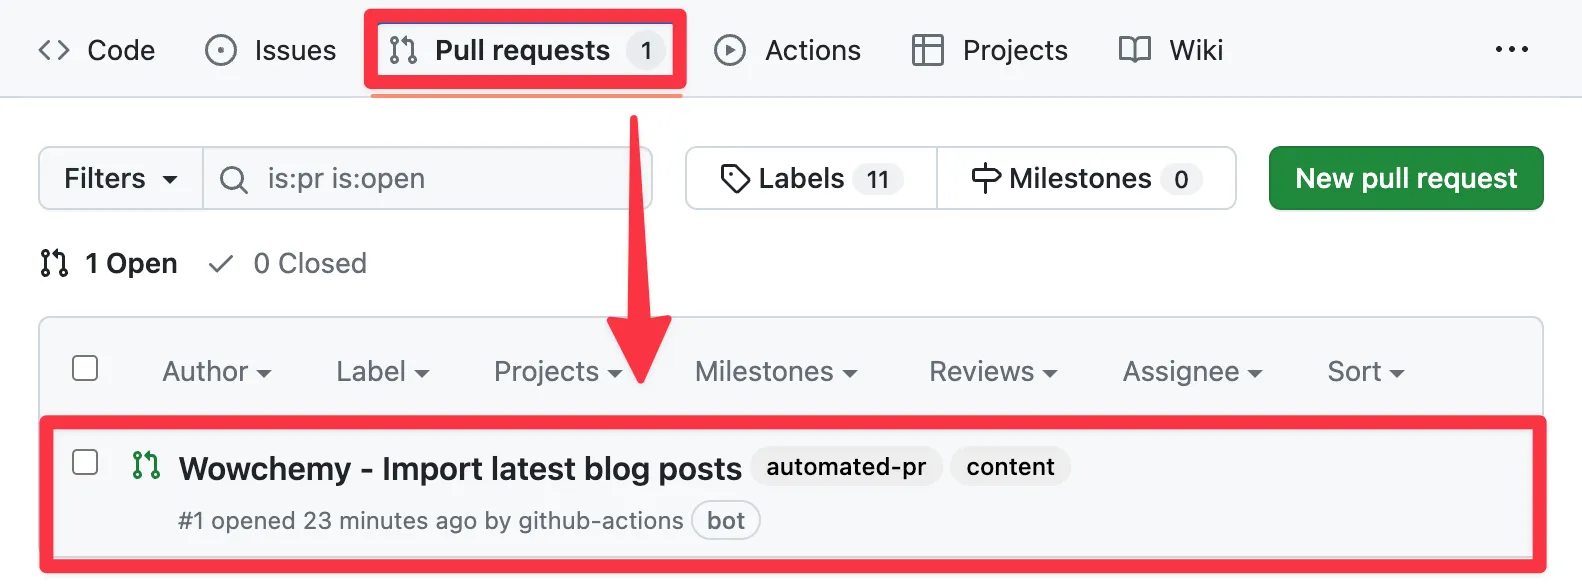The height and width of the screenshot is (588, 1582).
Task: Open the Wowchemy blog posts pull request
Action: (x=459, y=467)
